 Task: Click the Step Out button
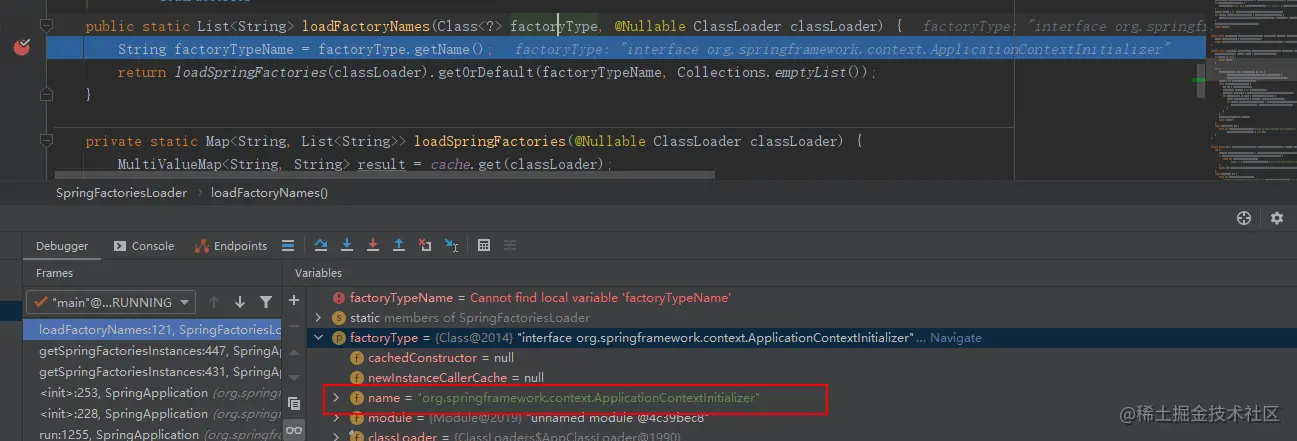399,245
